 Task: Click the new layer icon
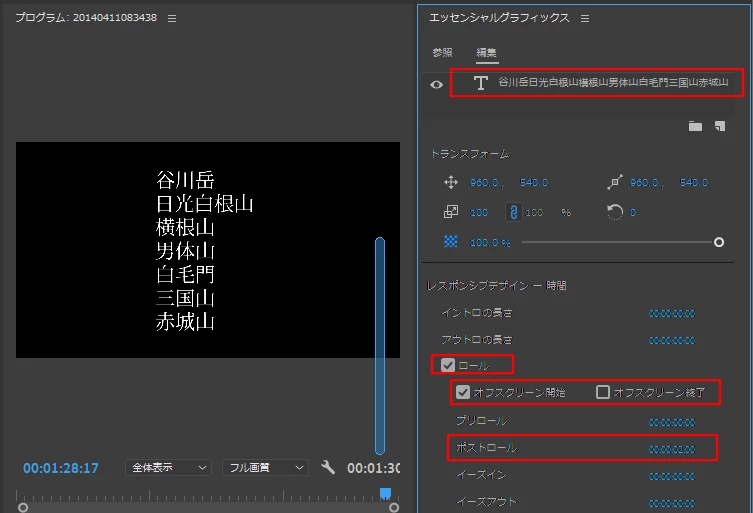pyautogui.click(x=720, y=126)
